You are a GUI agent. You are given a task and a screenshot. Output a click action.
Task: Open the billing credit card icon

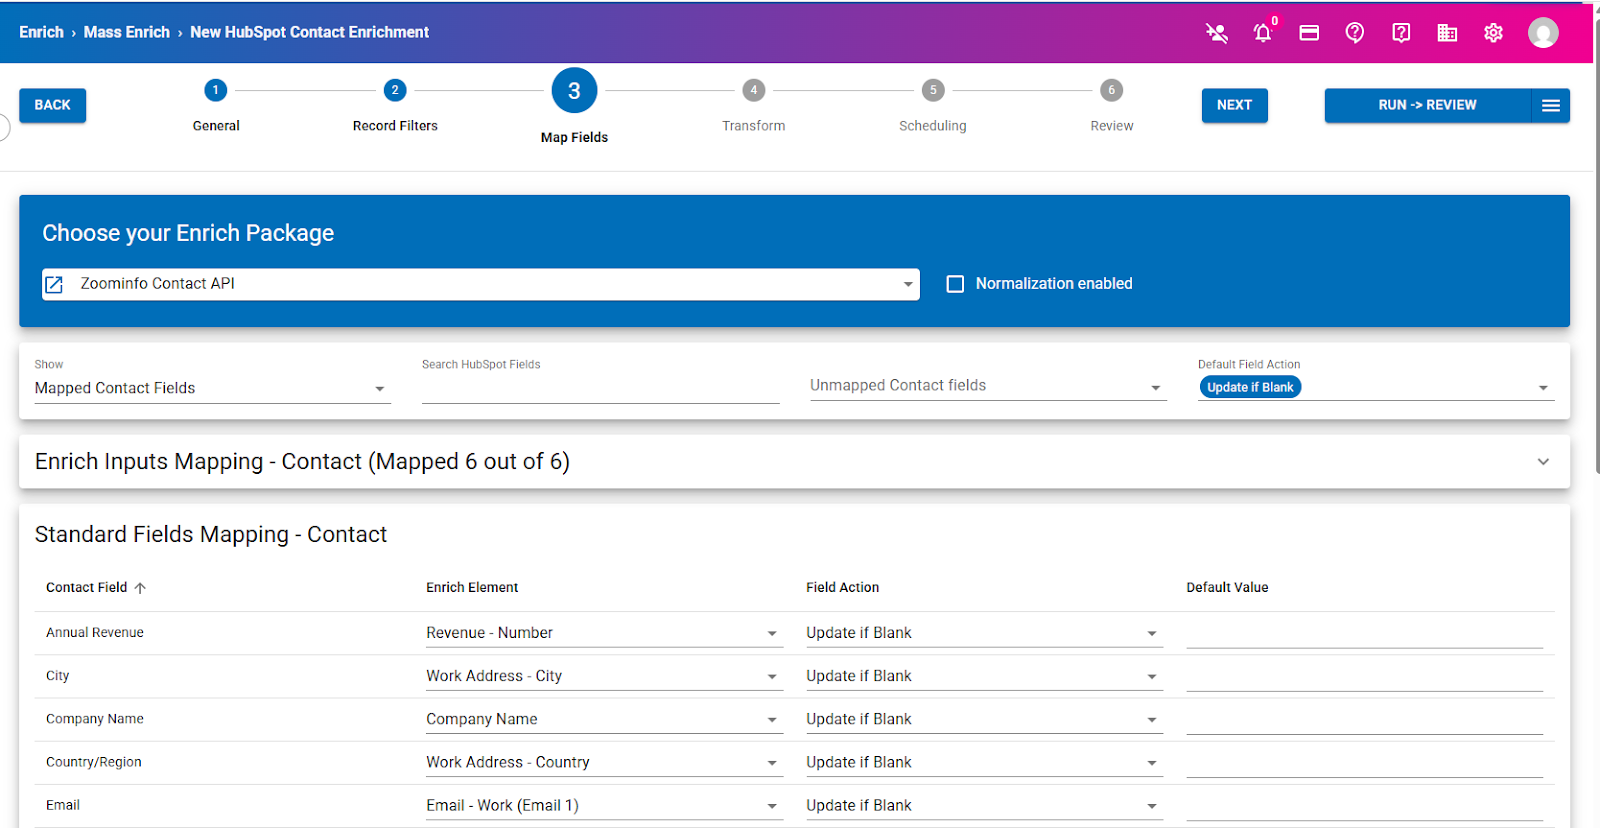(1309, 33)
